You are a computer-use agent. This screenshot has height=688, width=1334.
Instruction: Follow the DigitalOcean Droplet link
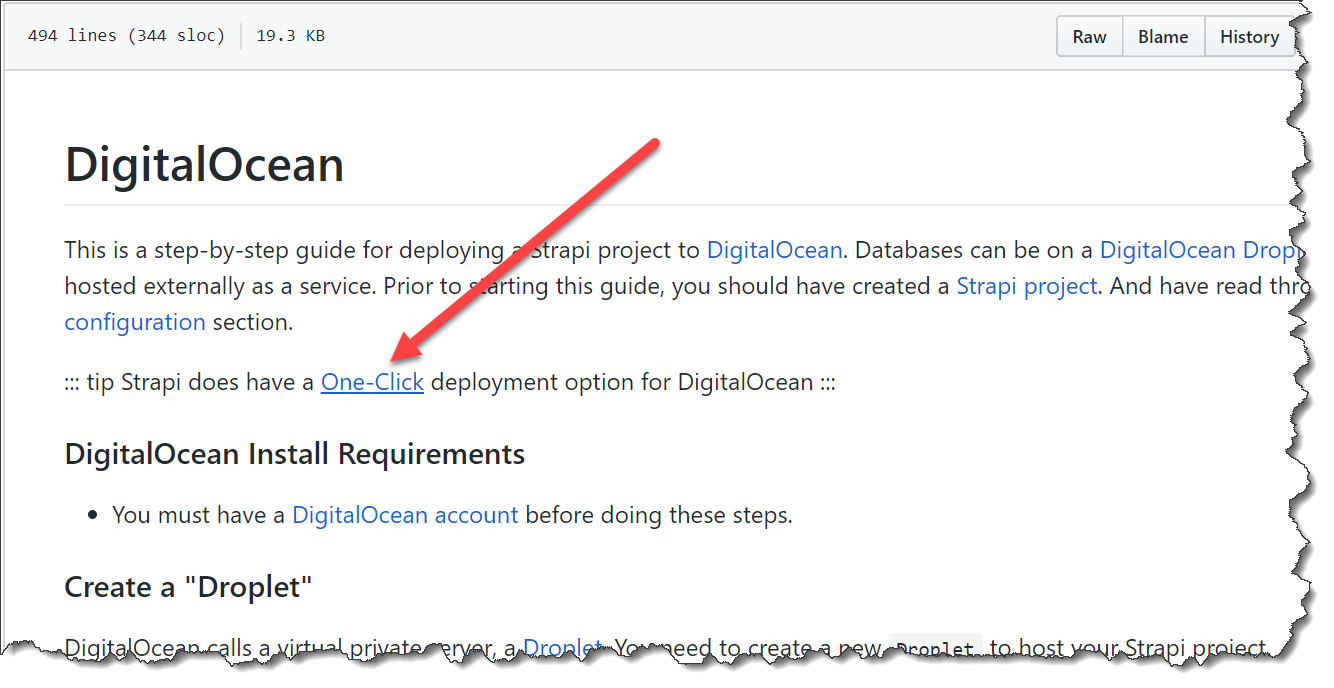pyautogui.click(x=1200, y=250)
